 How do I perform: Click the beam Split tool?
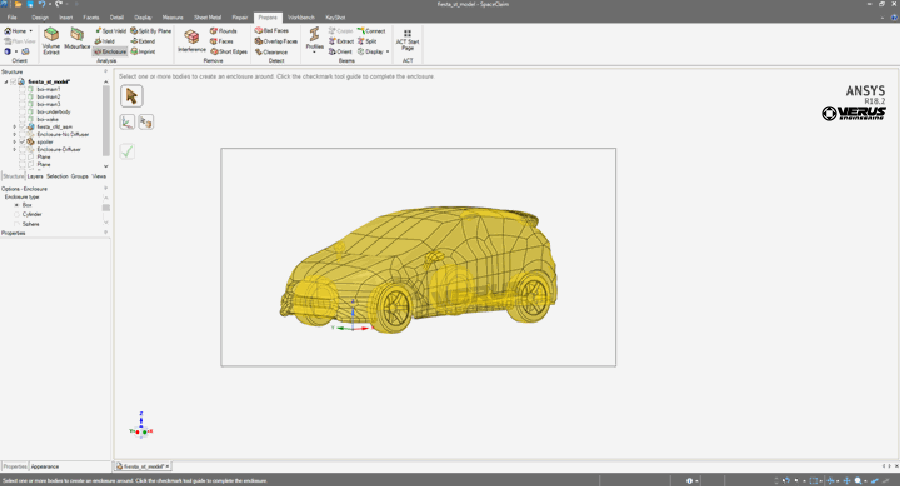[x=367, y=41]
